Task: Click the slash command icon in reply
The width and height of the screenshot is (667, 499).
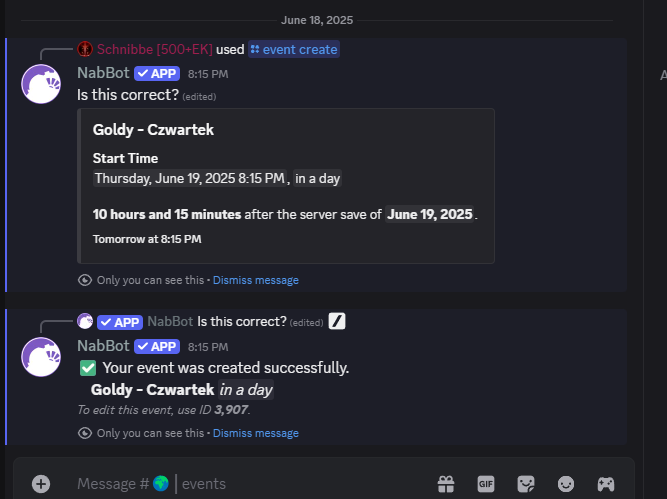Action: [337, 321]
